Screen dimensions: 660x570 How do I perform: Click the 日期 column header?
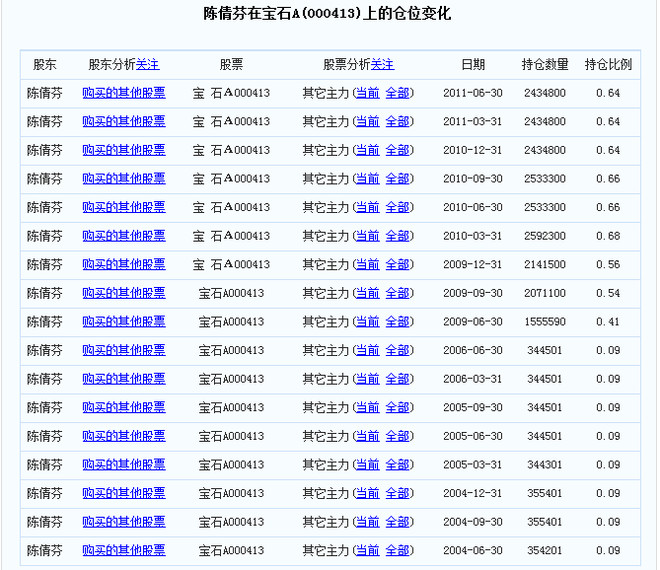tap(473, 64)
